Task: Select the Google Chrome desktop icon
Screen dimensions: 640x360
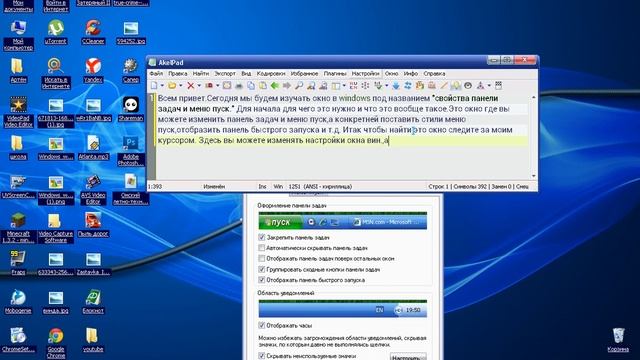Action: [56, 343]
